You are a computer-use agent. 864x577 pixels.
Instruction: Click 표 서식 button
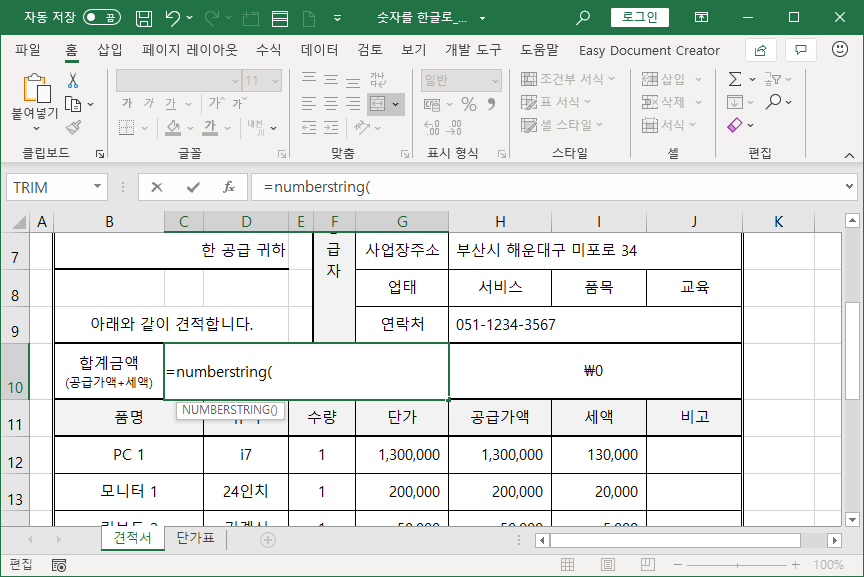point(556,102)
